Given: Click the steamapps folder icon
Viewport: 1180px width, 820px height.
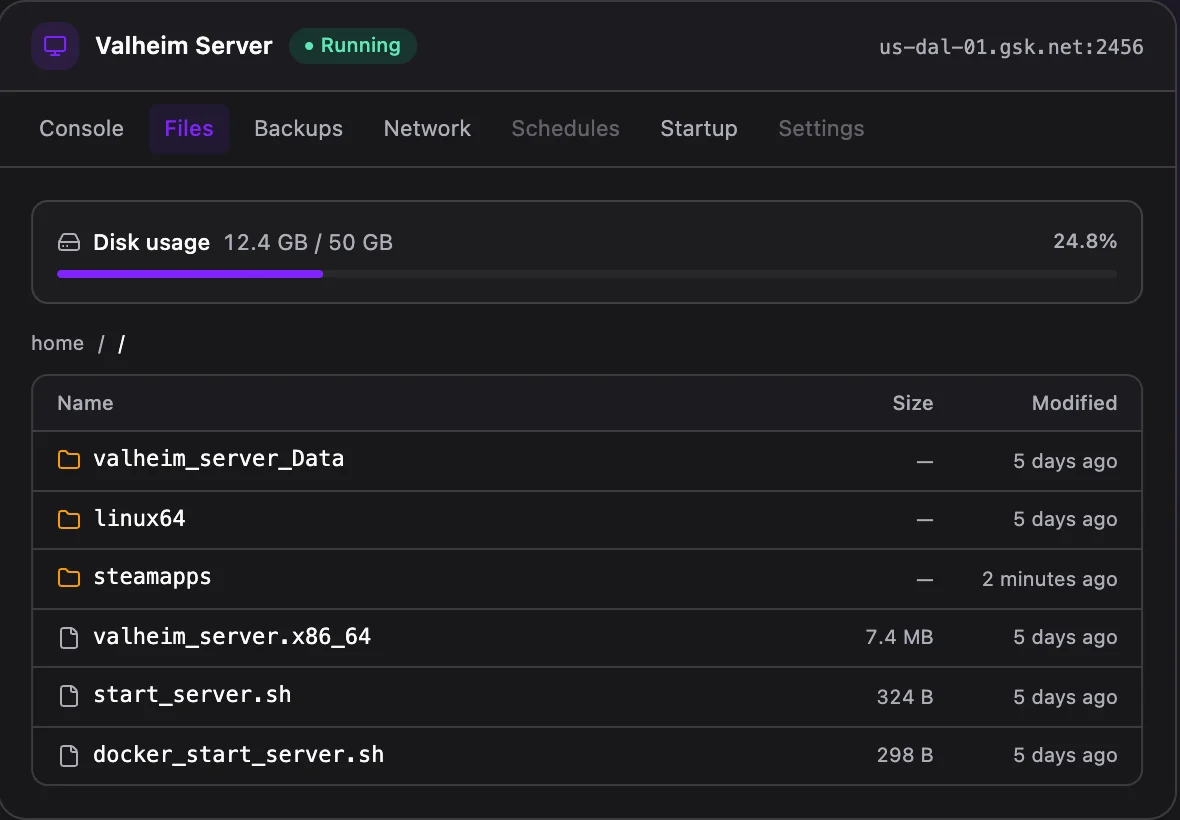Looking at the screenshot, I should [68, 578].
